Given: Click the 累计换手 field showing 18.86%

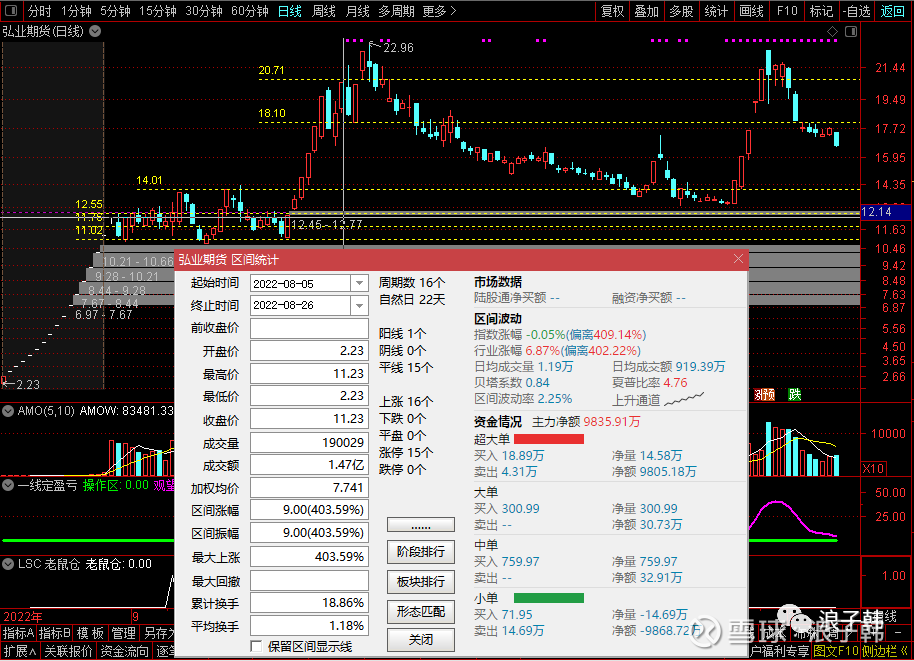Looking at the screenshot, I should tap(310, 603).
